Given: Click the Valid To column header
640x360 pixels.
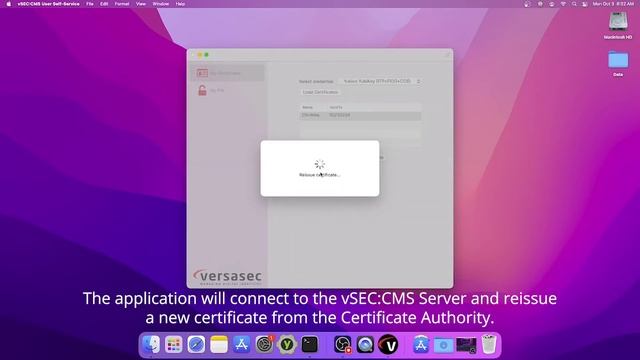Looking at the screenshot, I should (336, 107).
